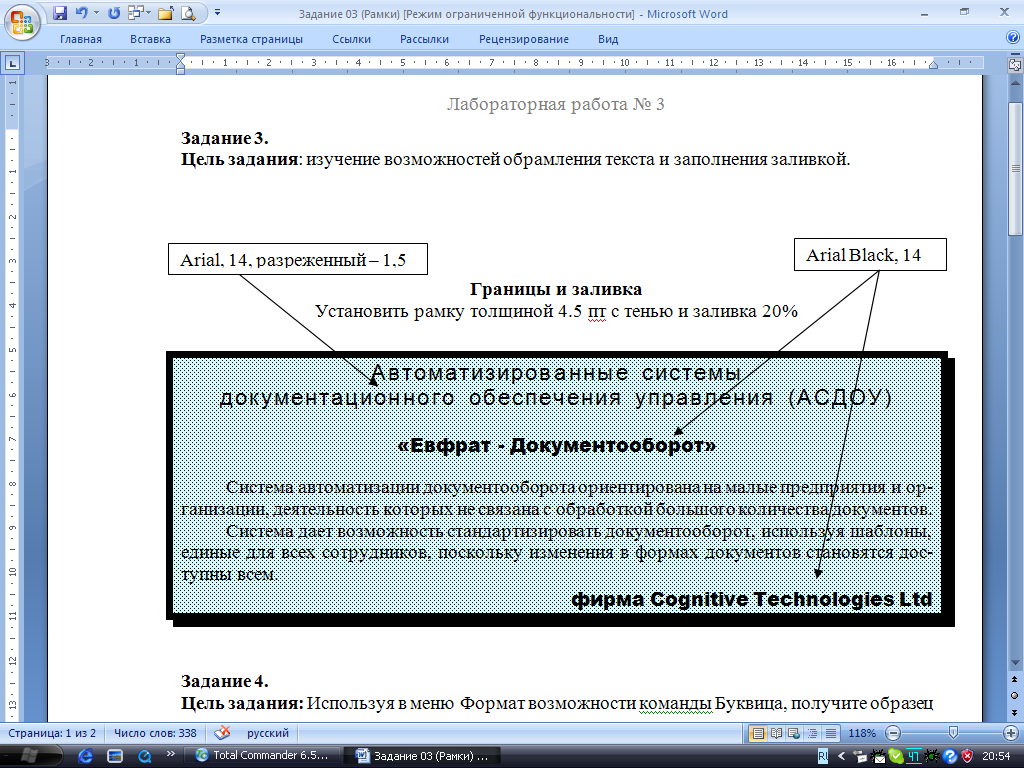The height and width of the screenshot is (768, 1024).
Task: Undo the last action
Action: pos(82,13)
